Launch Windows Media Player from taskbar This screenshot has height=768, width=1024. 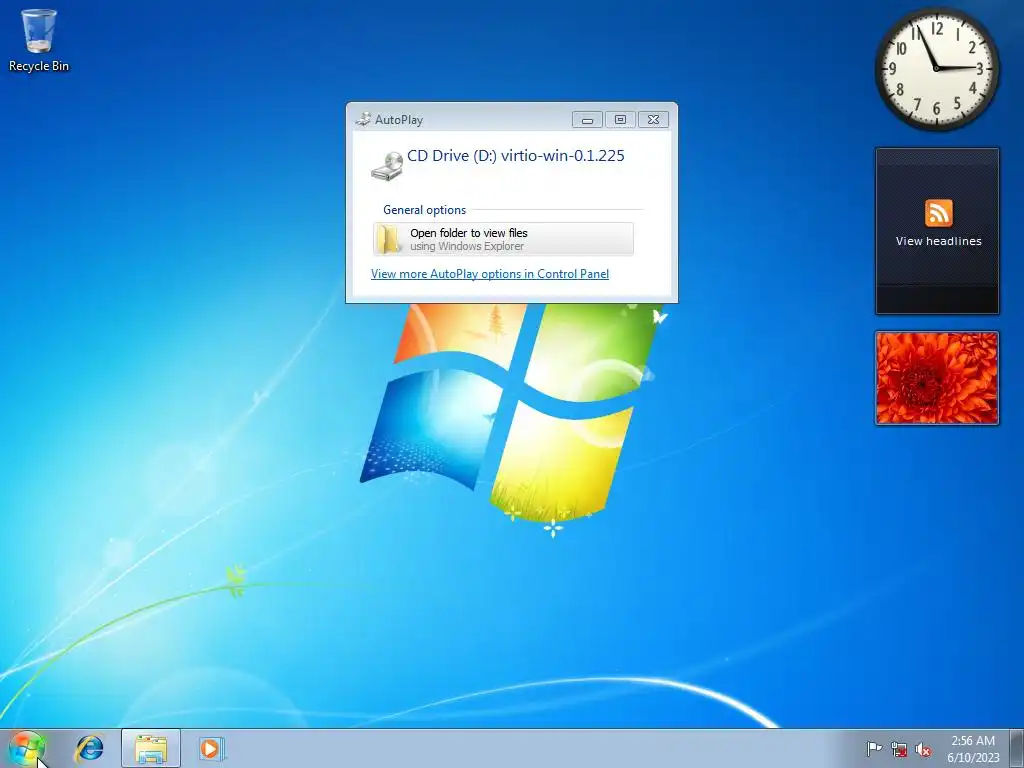point(211,748)
